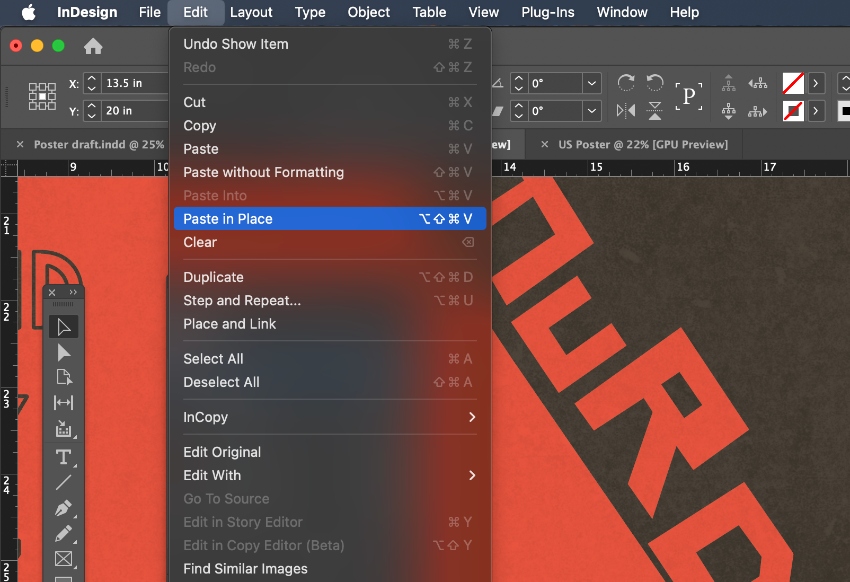Select the Direct Selection tool
This screenshot has width=850, height=582.
point(63,353)
